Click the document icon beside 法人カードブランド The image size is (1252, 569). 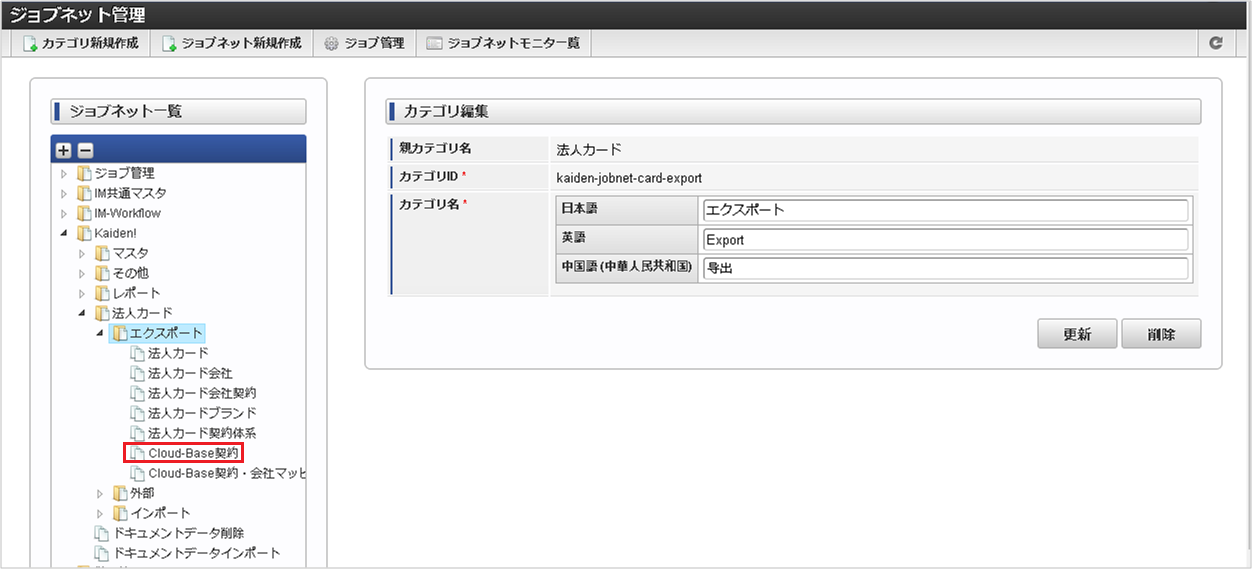[x=137, y=413]
